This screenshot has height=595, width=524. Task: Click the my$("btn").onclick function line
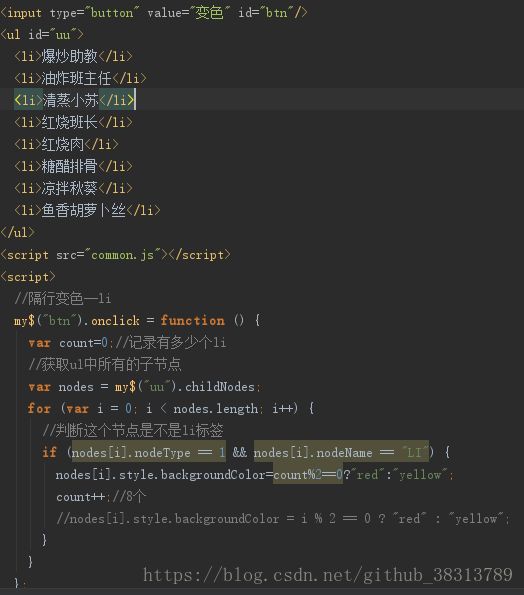coord(137,321)
